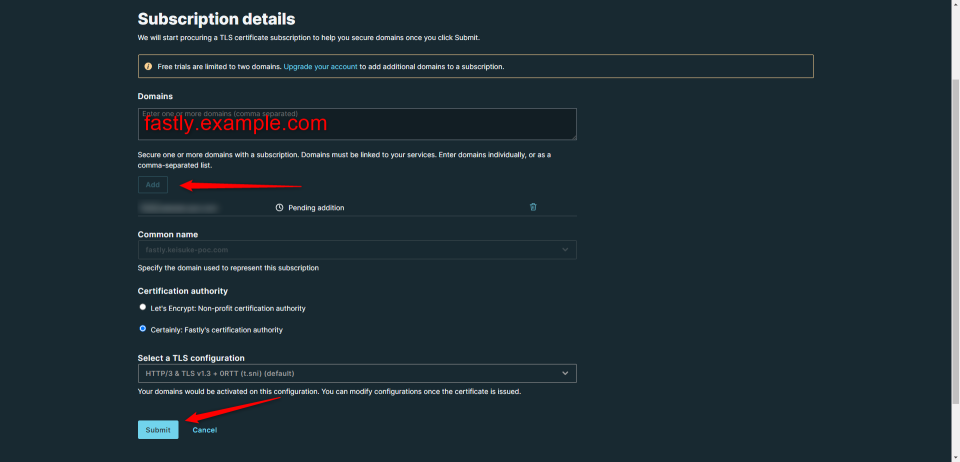
Task: Click the Cancel link
Action: (x=204, y=430)
